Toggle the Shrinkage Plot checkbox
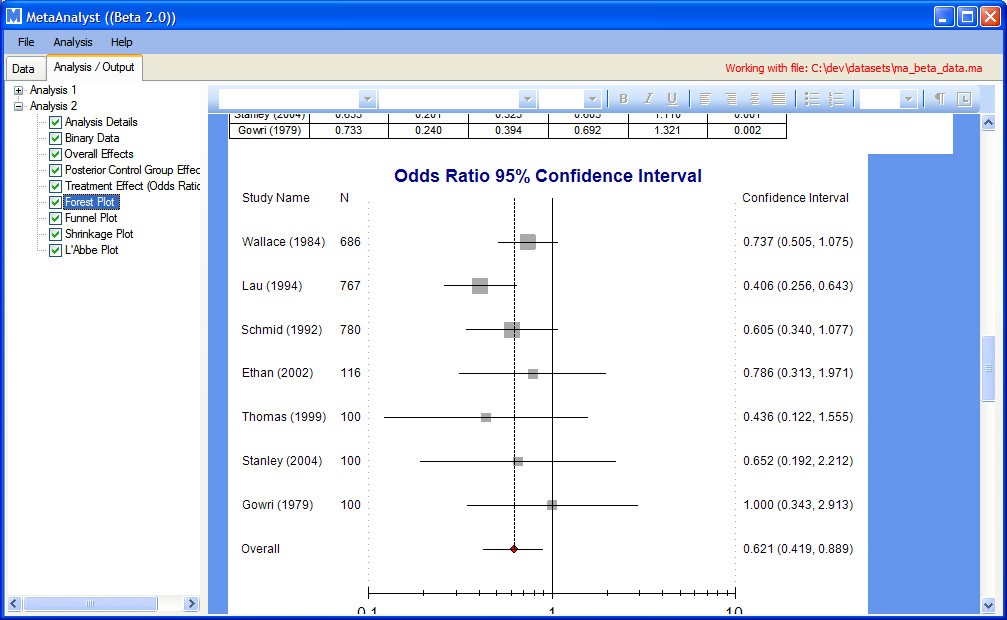Screen dimensions: 1007x620 point(56,234)
